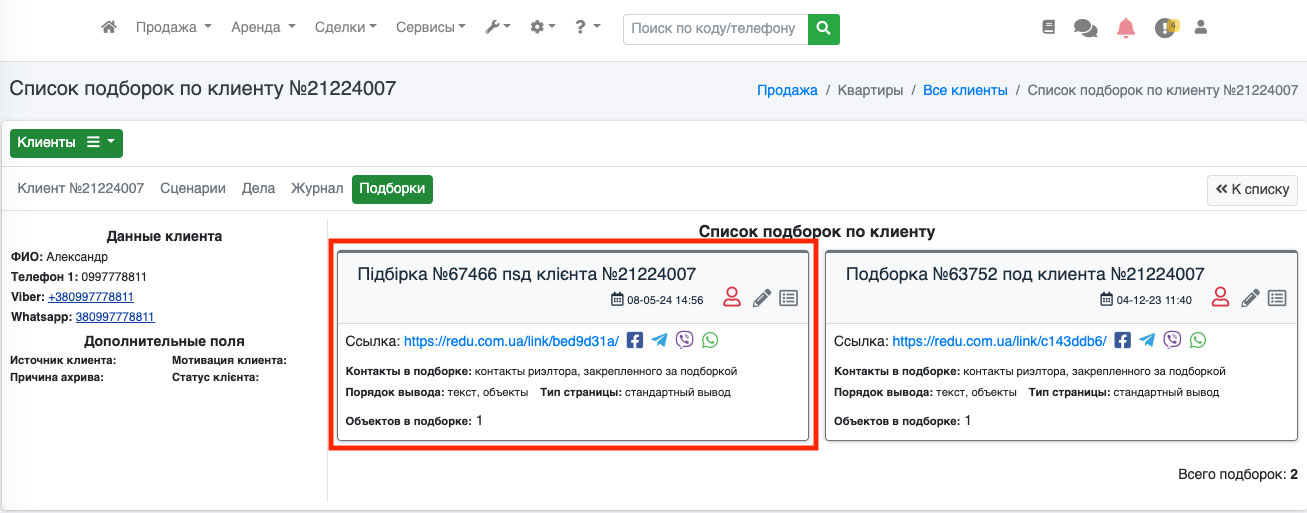This screenshot has height=513, width=1307.
Task: Switch to the Сценарии tab
Action: coord(193,188)
